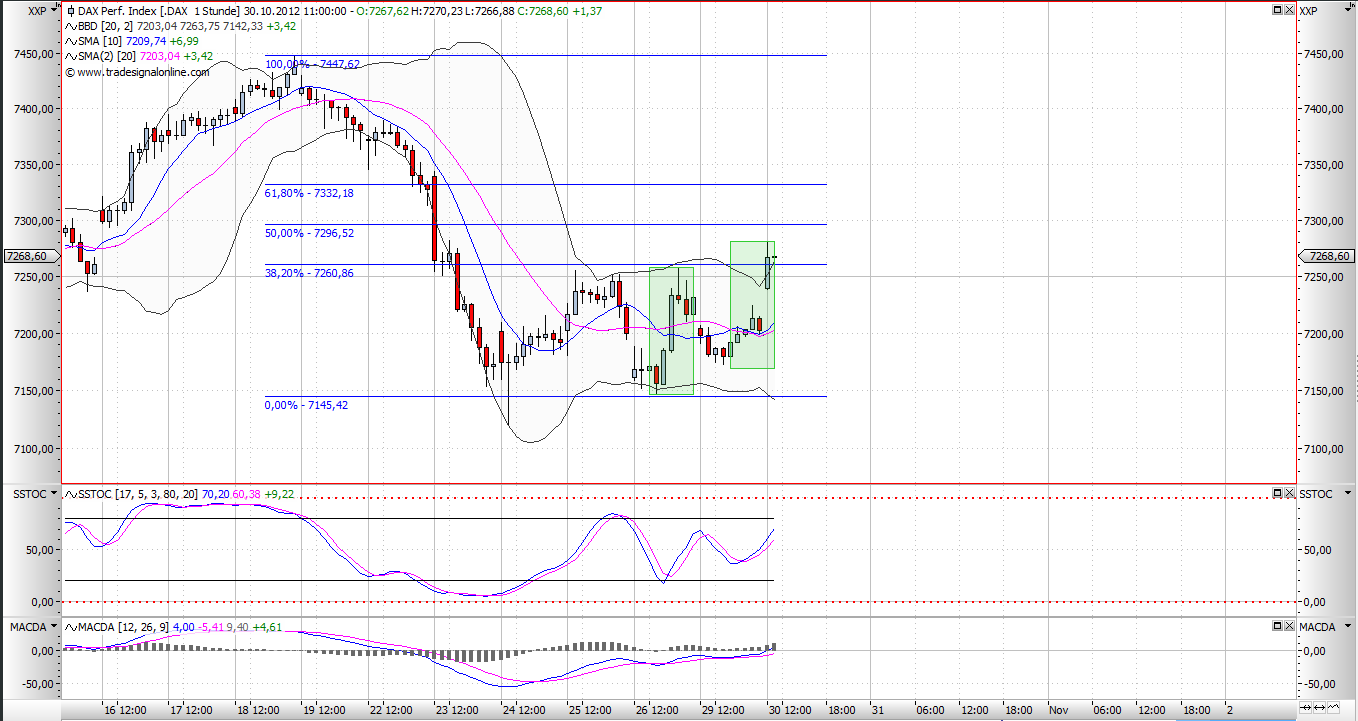Maximize the main DAX price chart pane
Image resolution: width=1358 pixels, height=721 pixels.
point(1277,11)
